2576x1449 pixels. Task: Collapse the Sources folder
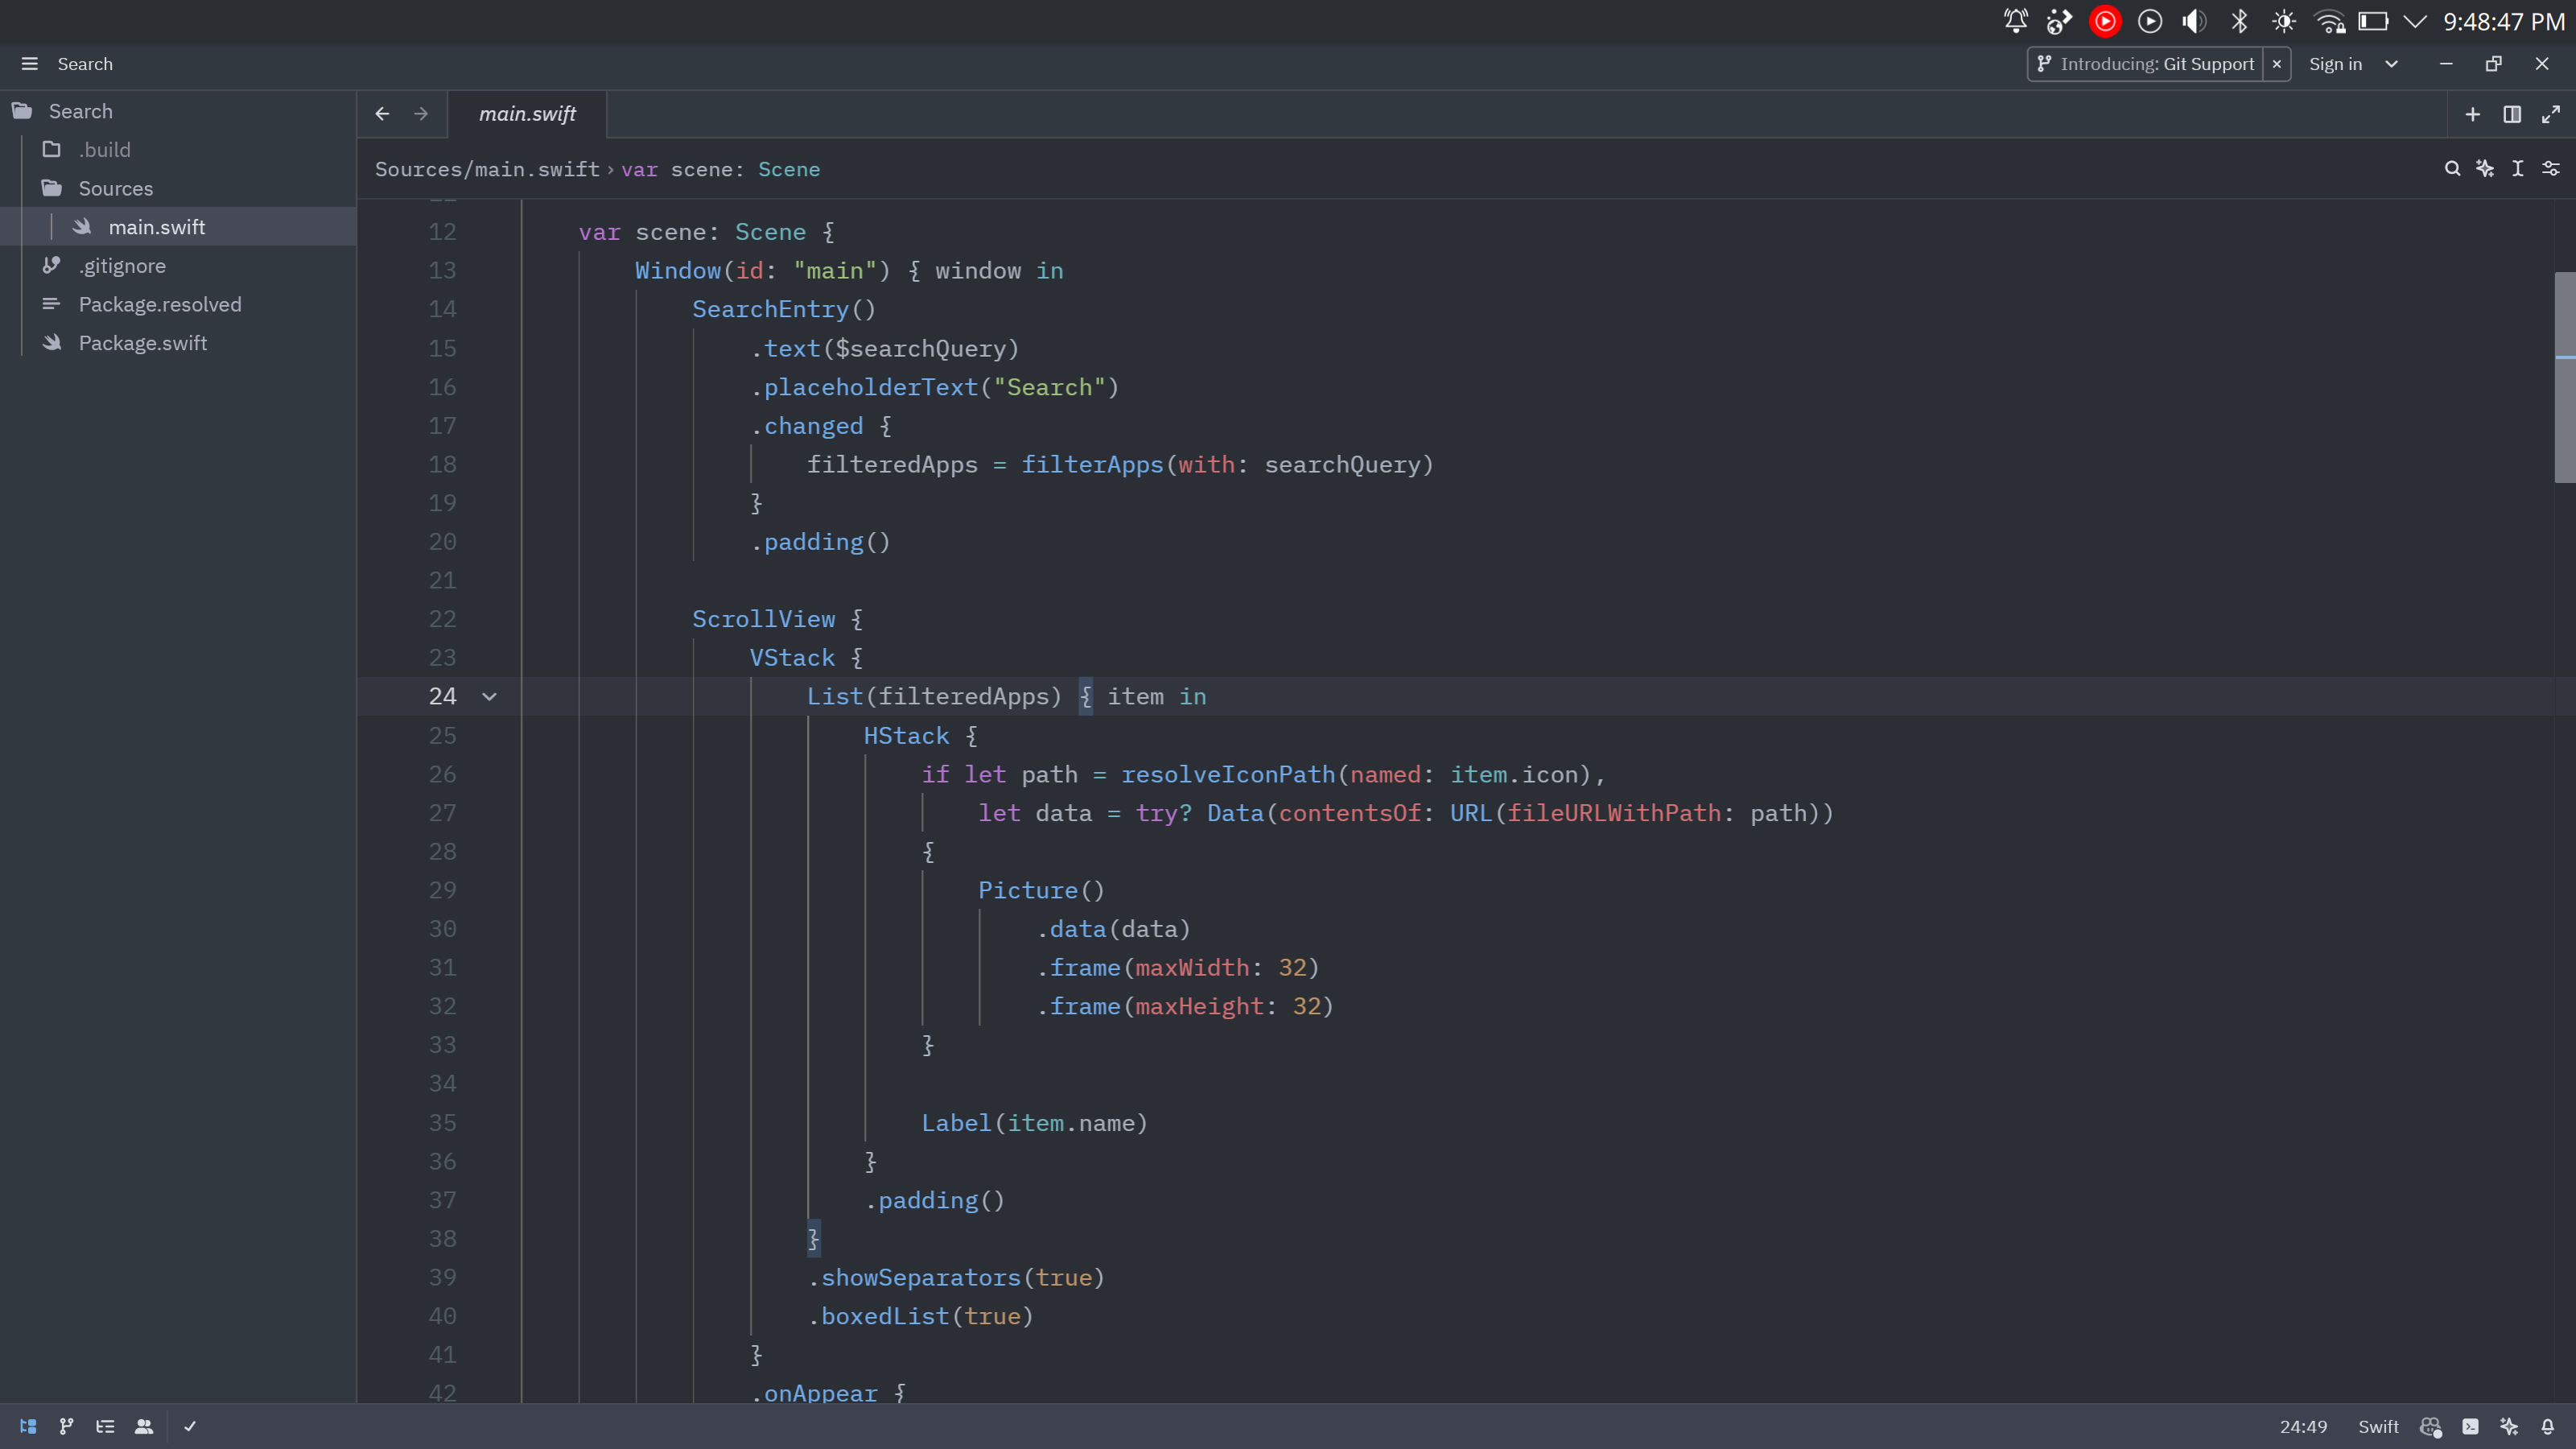[115, 188]
